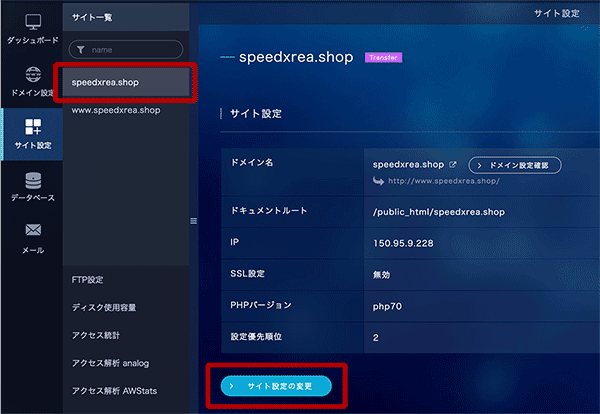Click the SSL設定 row label

pyautogui.click(x=247, y=274)
